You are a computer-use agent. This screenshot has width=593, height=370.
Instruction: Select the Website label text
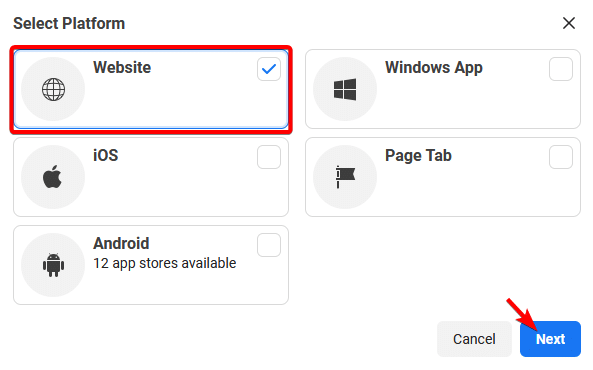click(122, 68)
